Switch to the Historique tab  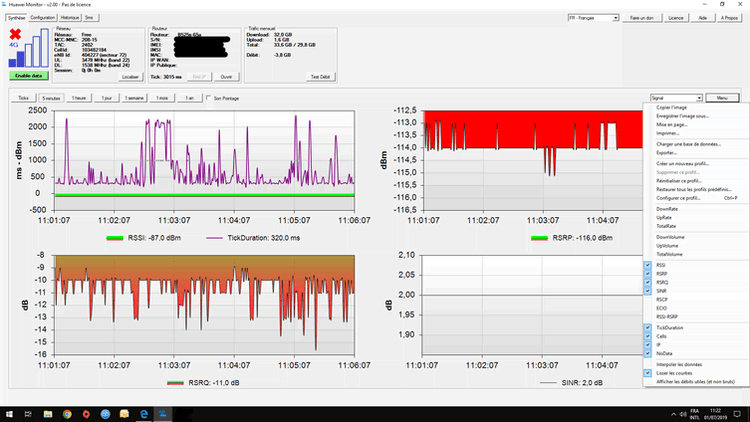(x=70, y=18)
